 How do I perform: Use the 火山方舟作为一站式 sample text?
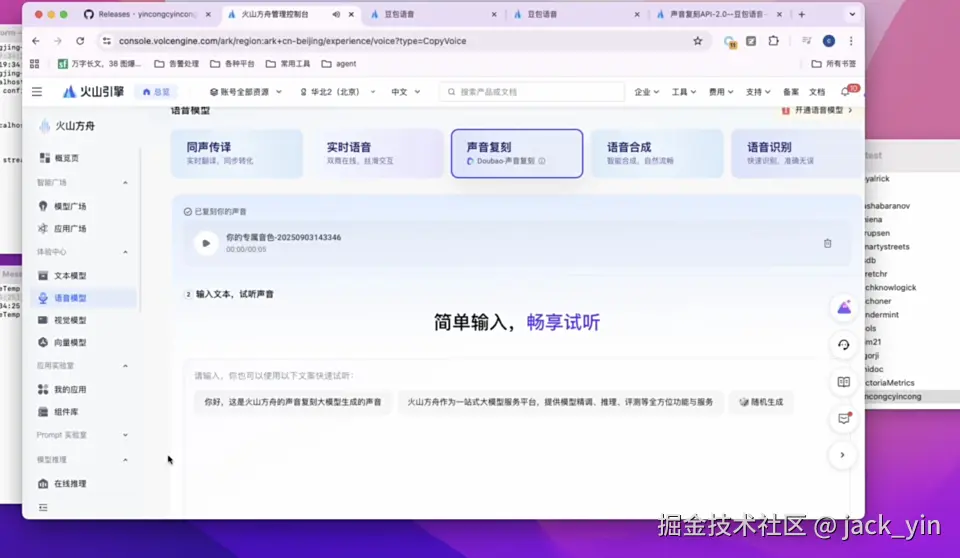(x=560, y=402)
